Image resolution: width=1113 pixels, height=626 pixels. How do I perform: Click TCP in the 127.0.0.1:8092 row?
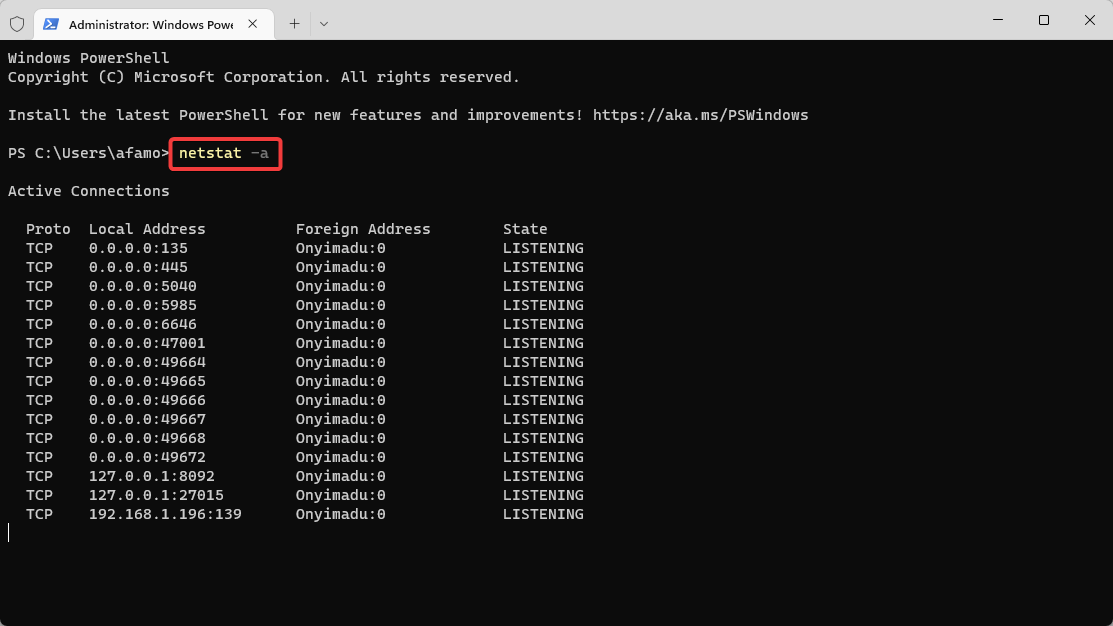pos(39,476)
